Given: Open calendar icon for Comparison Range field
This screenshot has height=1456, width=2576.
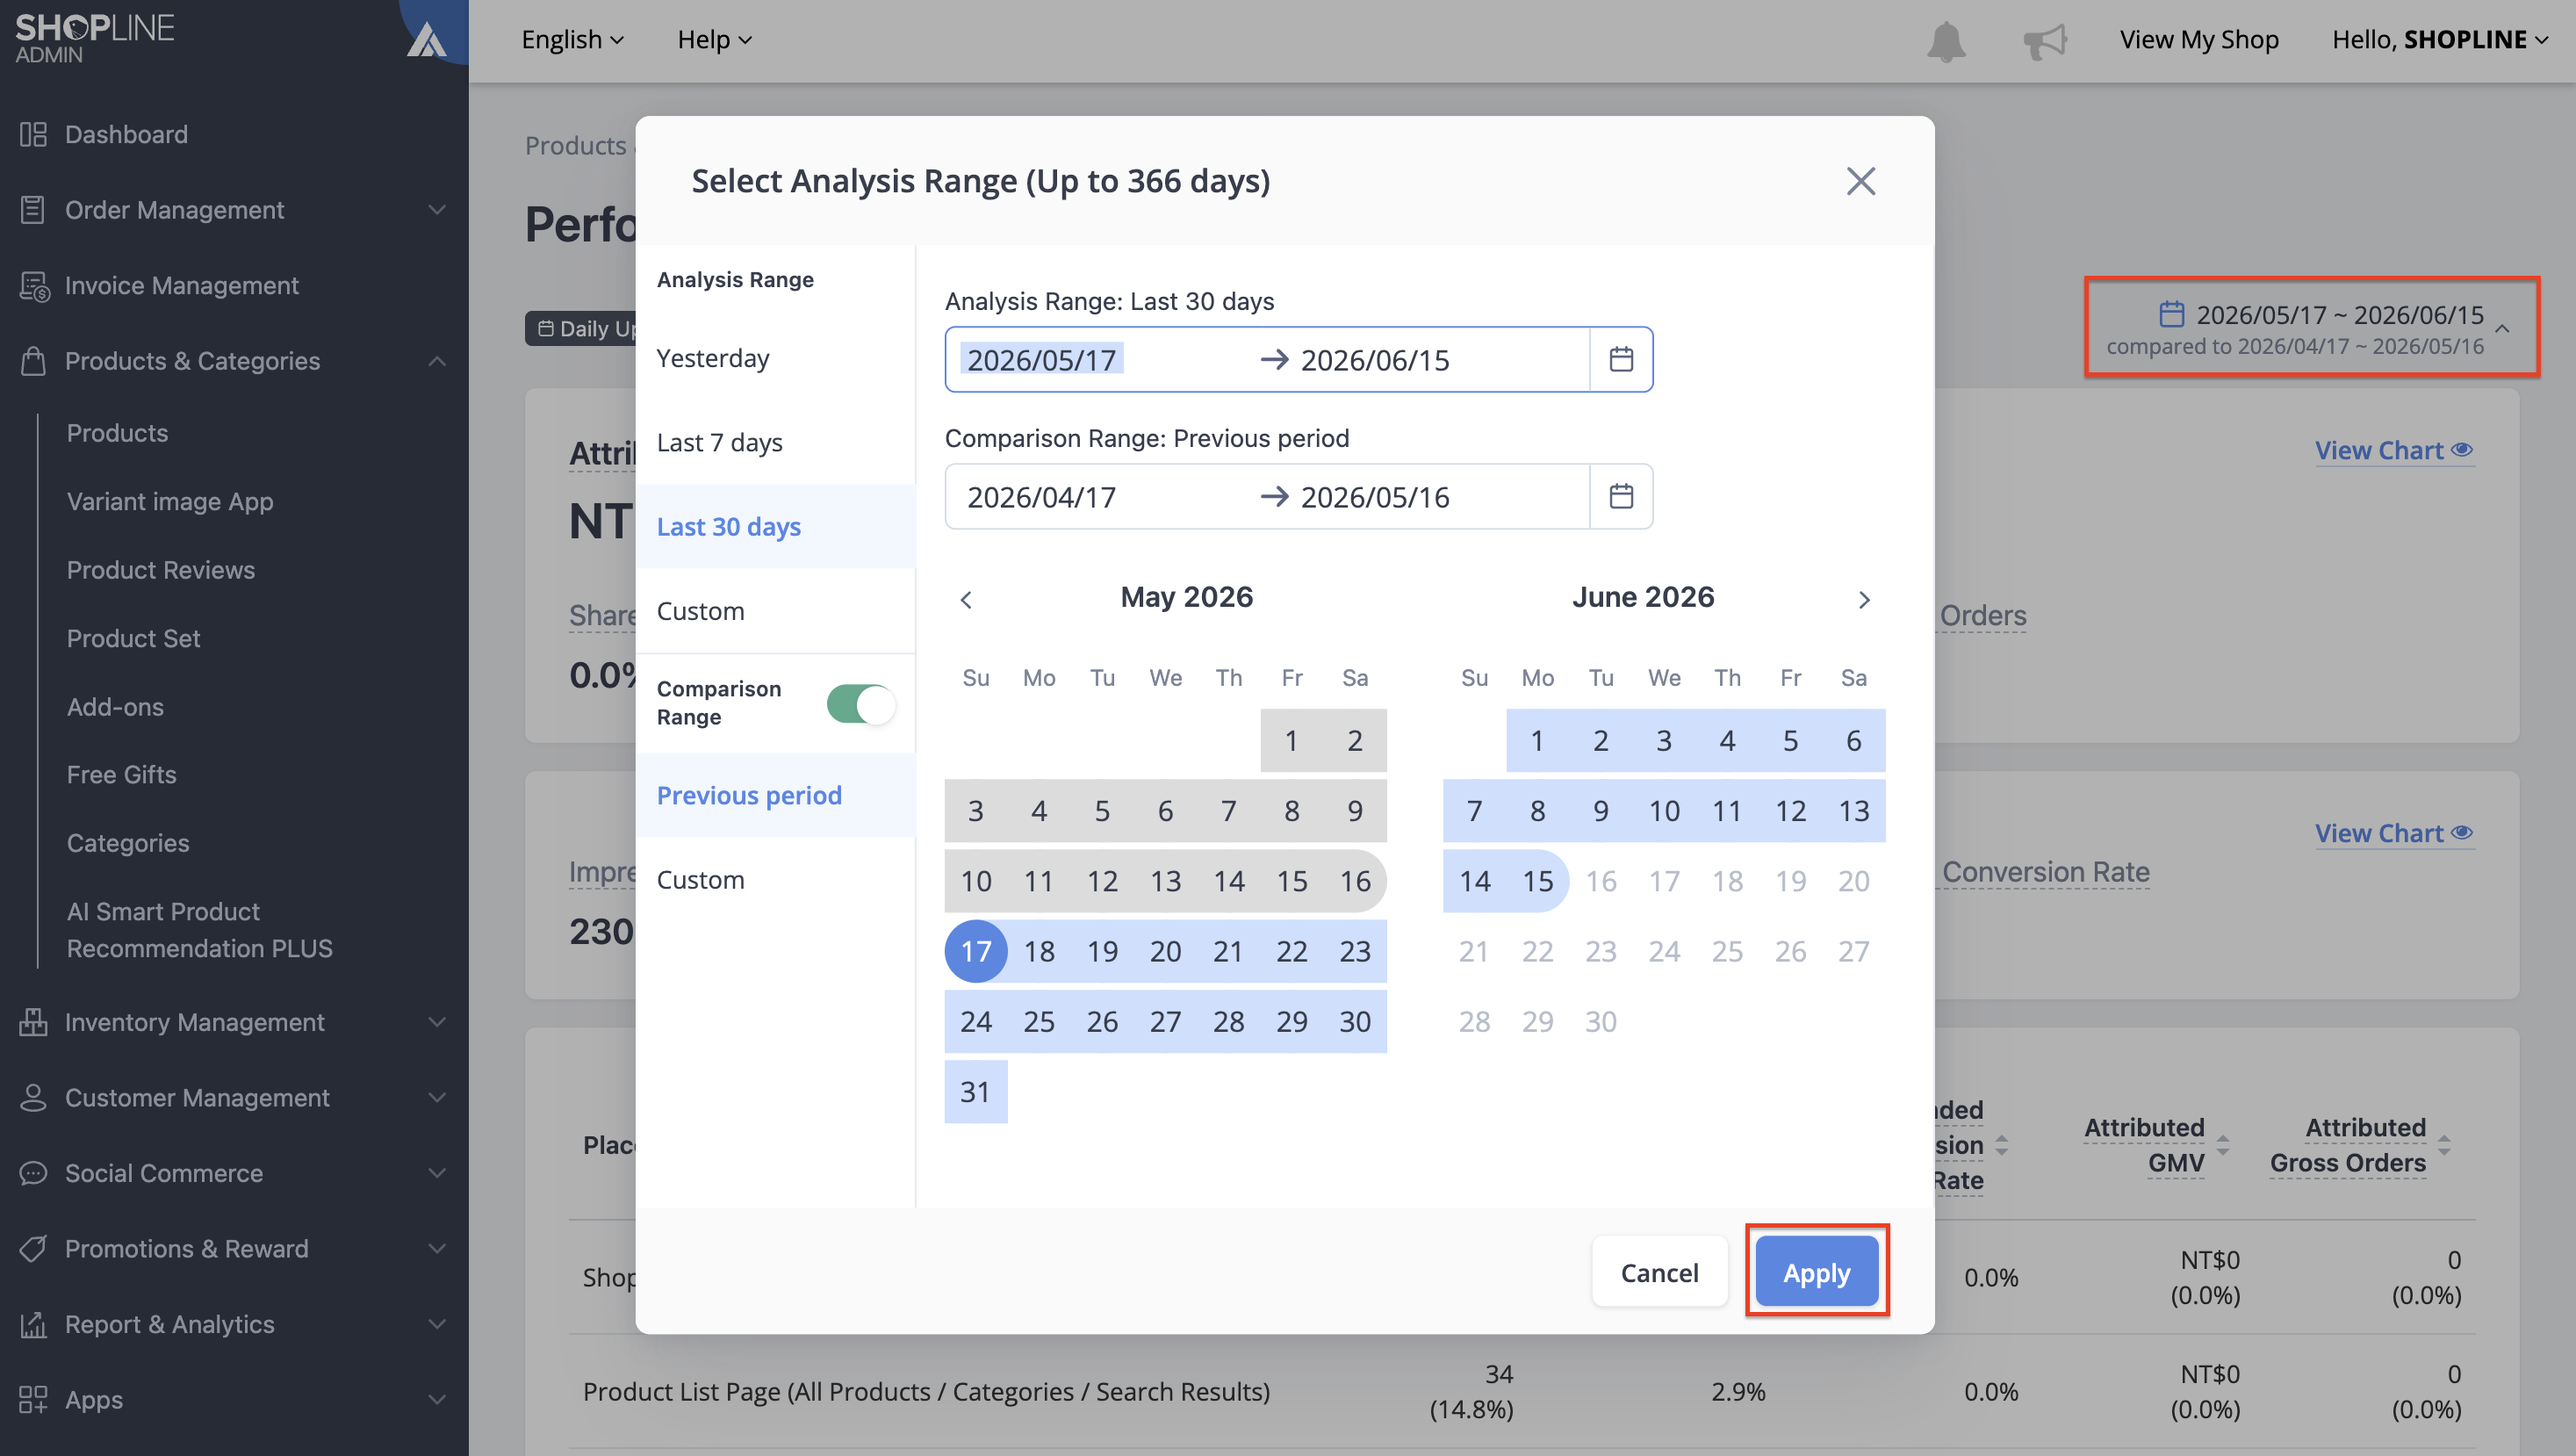Looking at the screenshot, I should (x=1620, y=496).
